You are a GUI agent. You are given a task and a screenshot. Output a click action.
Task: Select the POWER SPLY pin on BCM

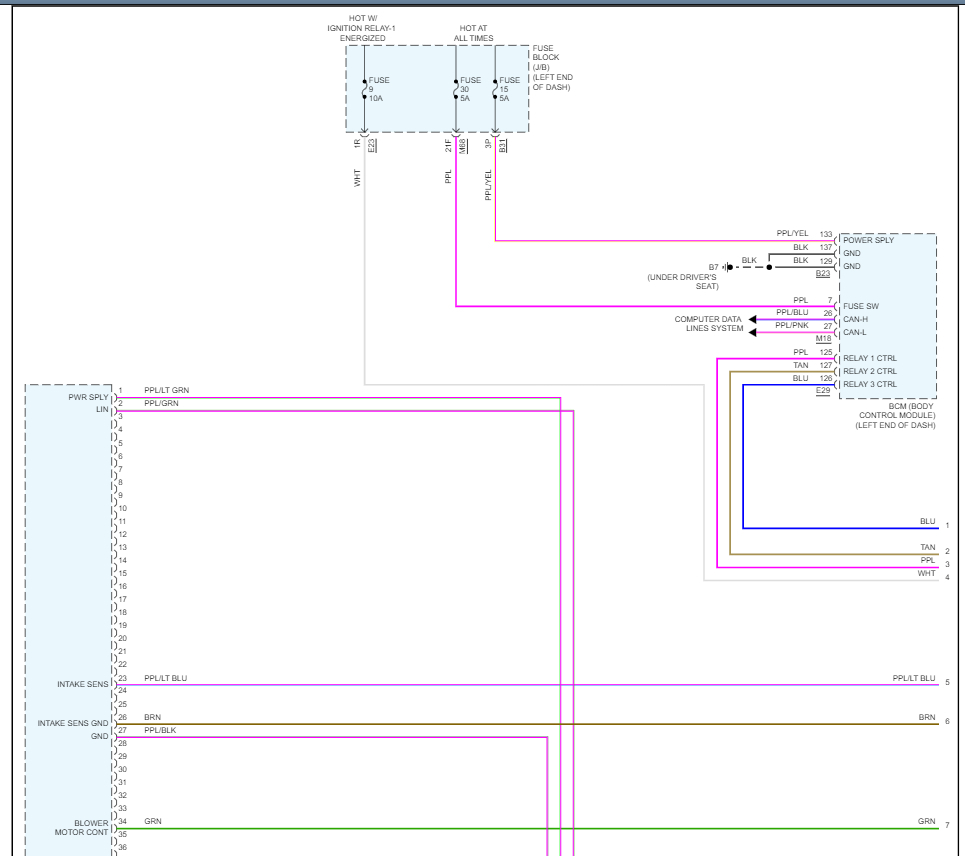point(868,240)
